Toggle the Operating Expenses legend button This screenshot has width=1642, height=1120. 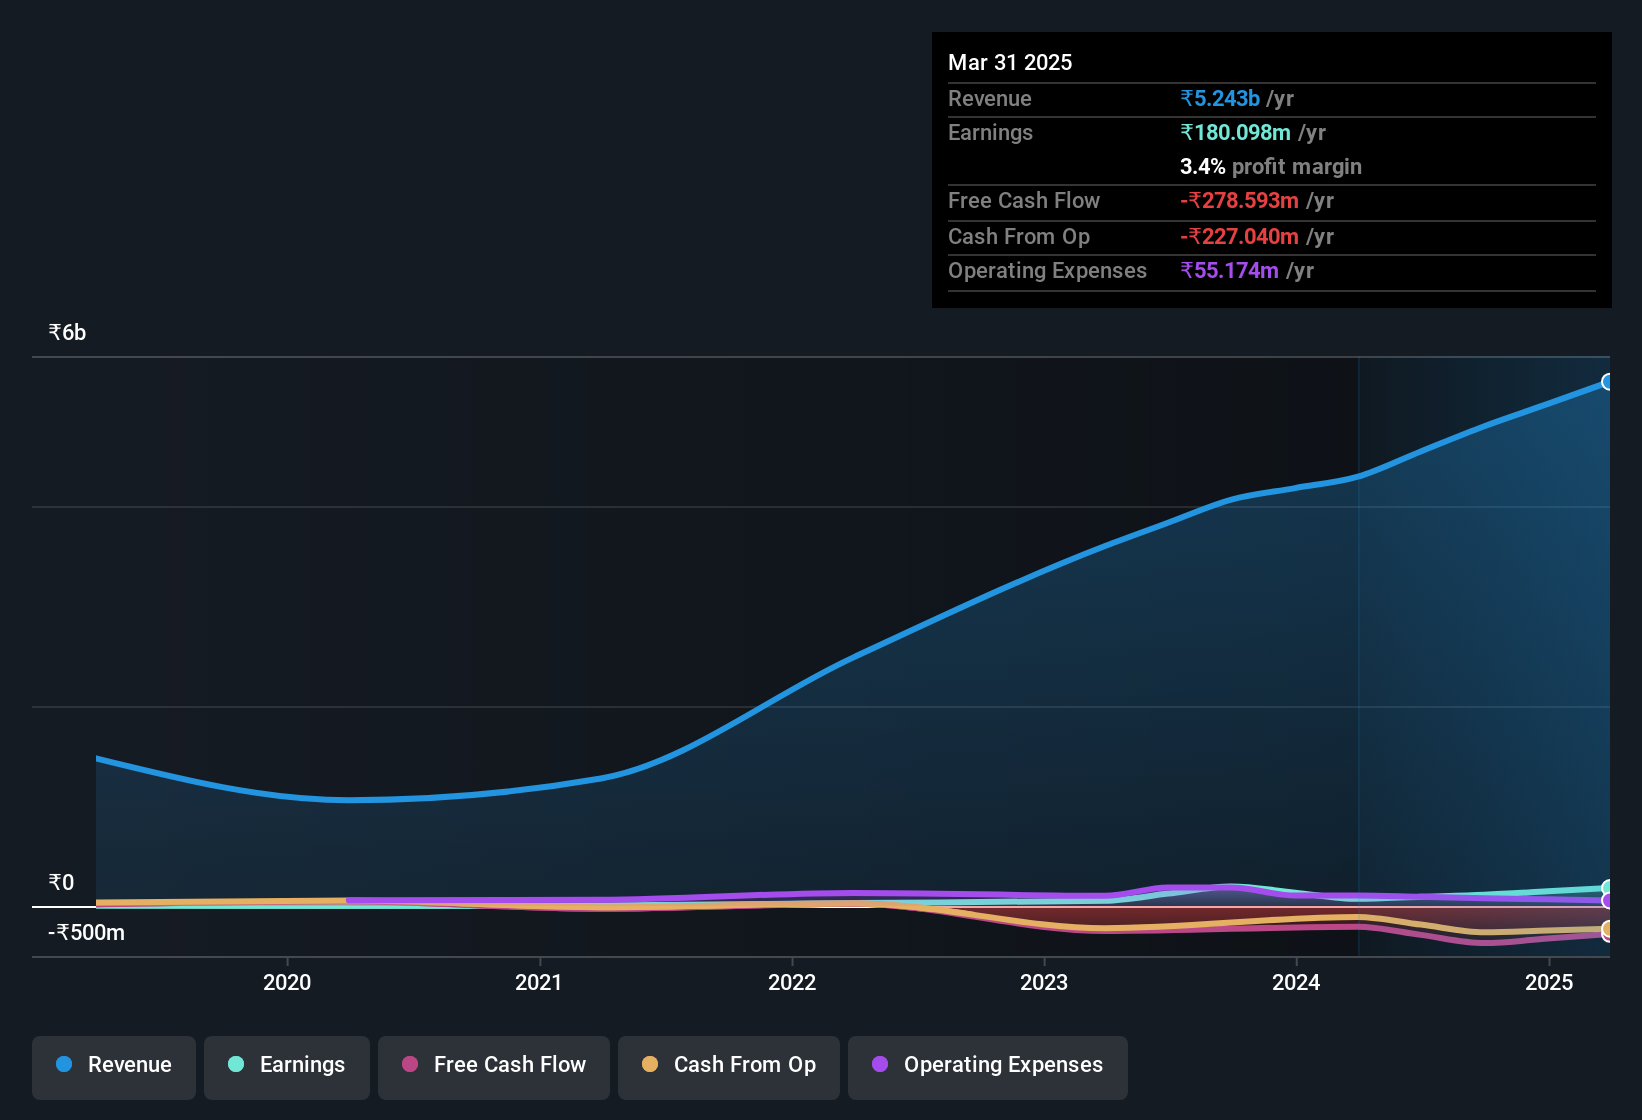[988, 1068]
